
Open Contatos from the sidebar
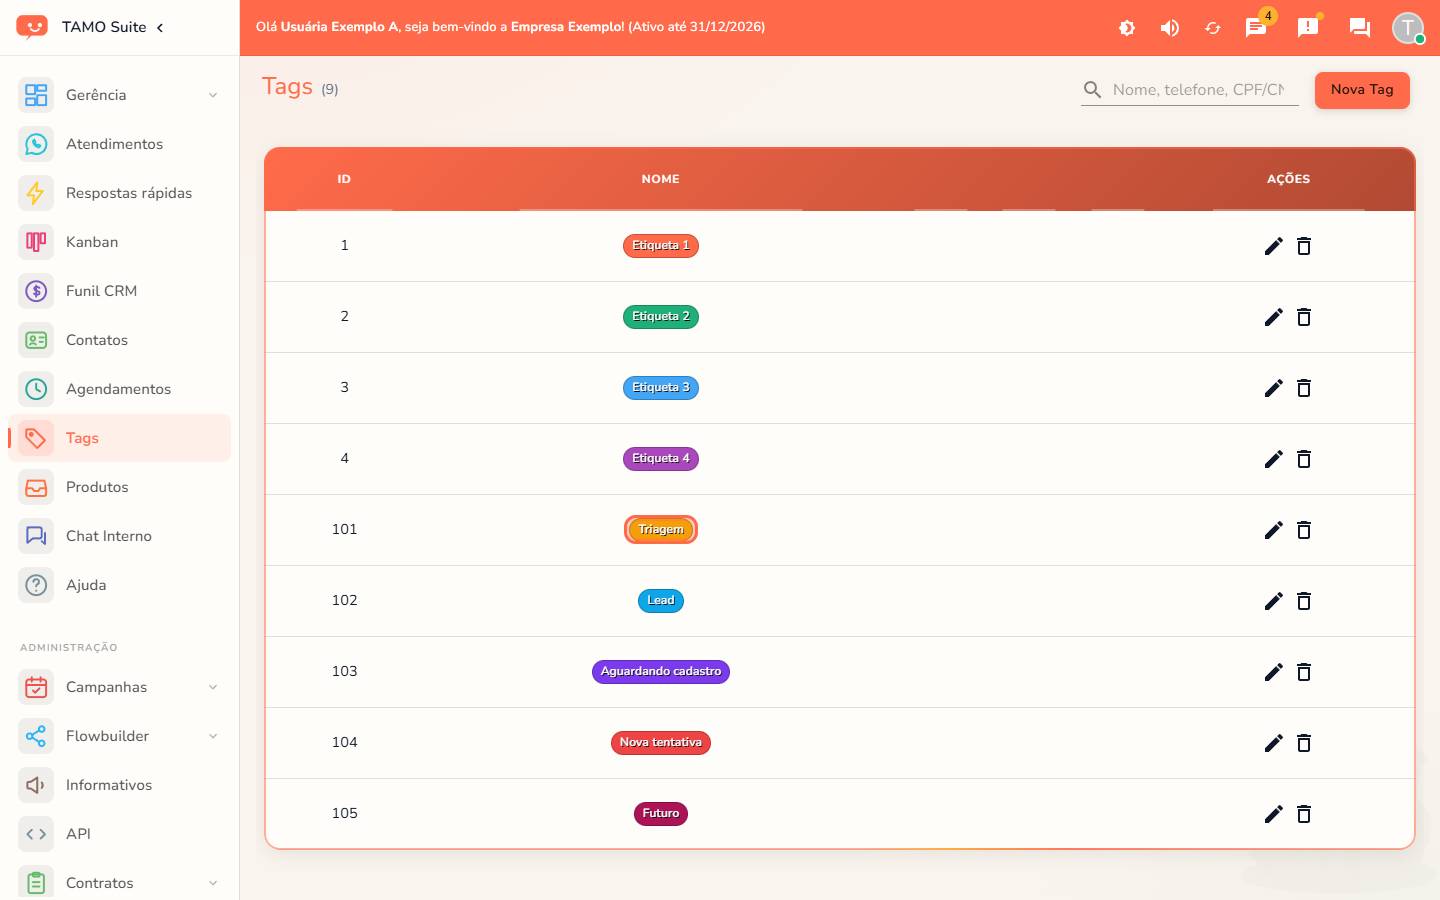tap(119, 340)
